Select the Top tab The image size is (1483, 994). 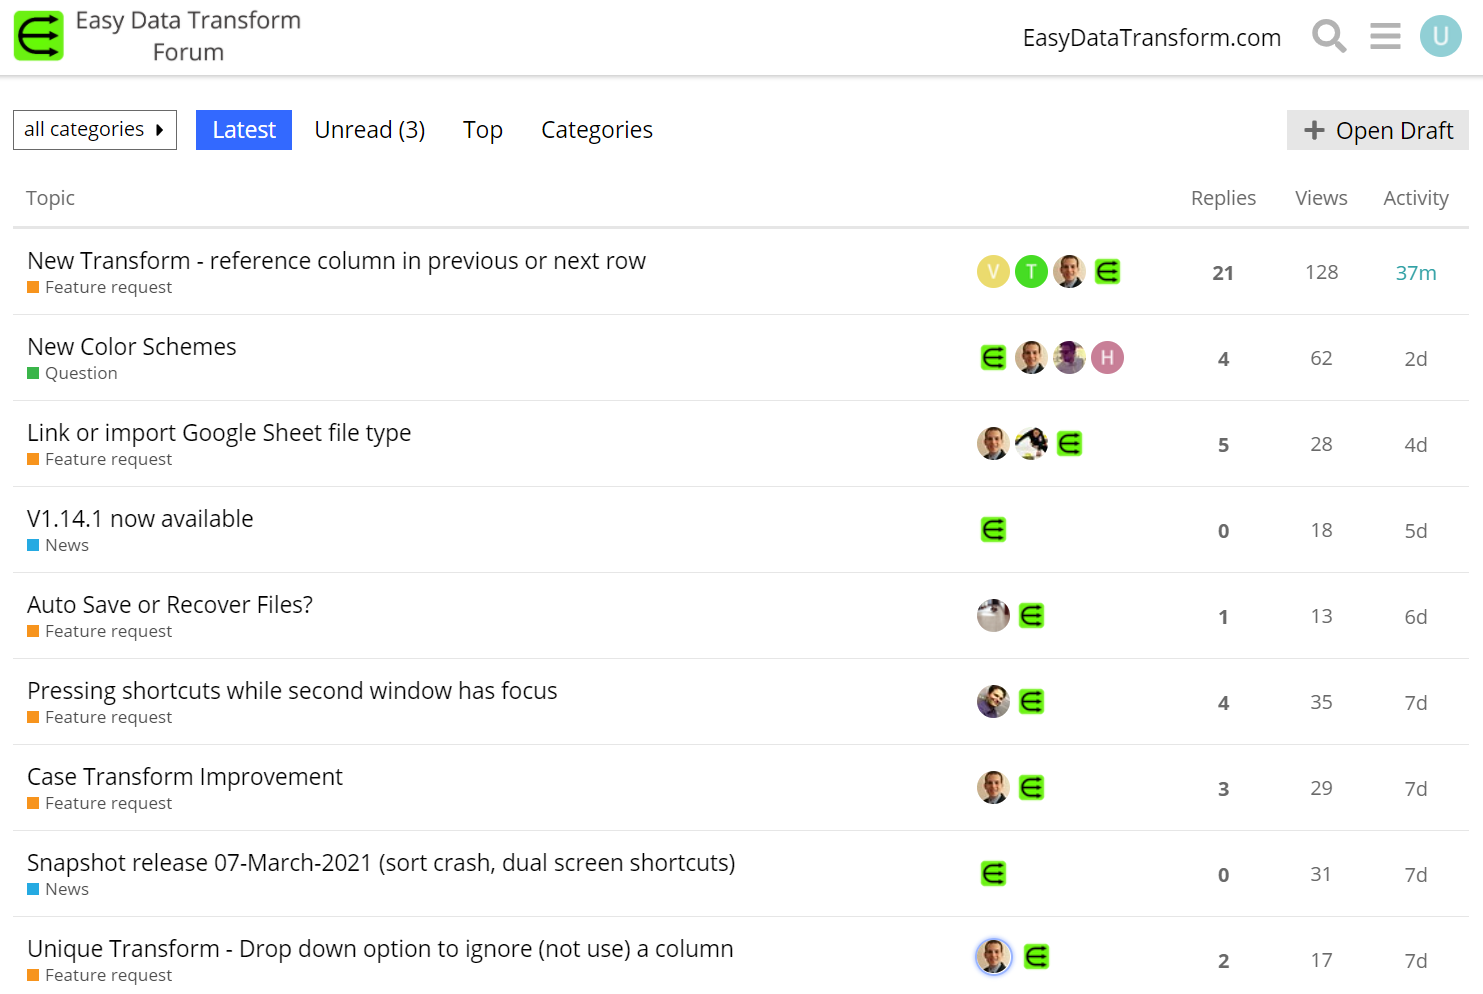[483, 130]
